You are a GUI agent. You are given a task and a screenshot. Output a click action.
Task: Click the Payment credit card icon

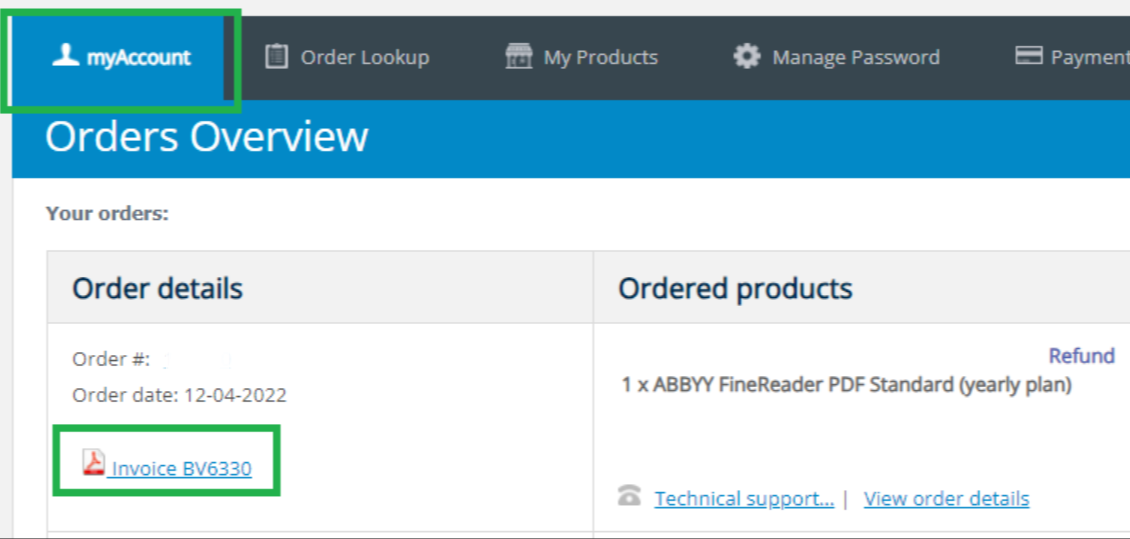1028,55
